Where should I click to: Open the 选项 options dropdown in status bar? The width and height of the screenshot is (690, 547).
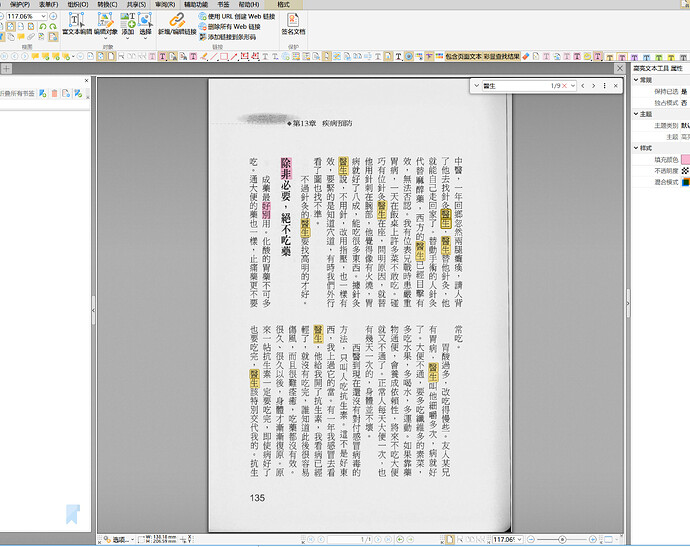click(120, 540)
